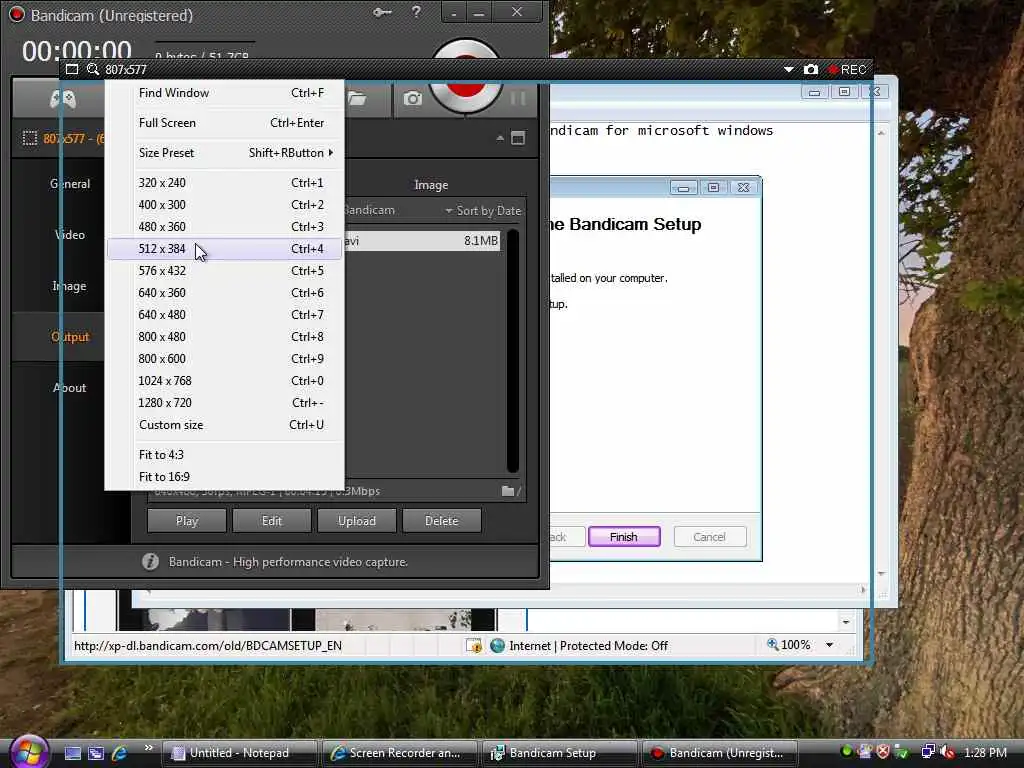Select 1280 x 720 size

pyautogui.click(x=225, y=403)
